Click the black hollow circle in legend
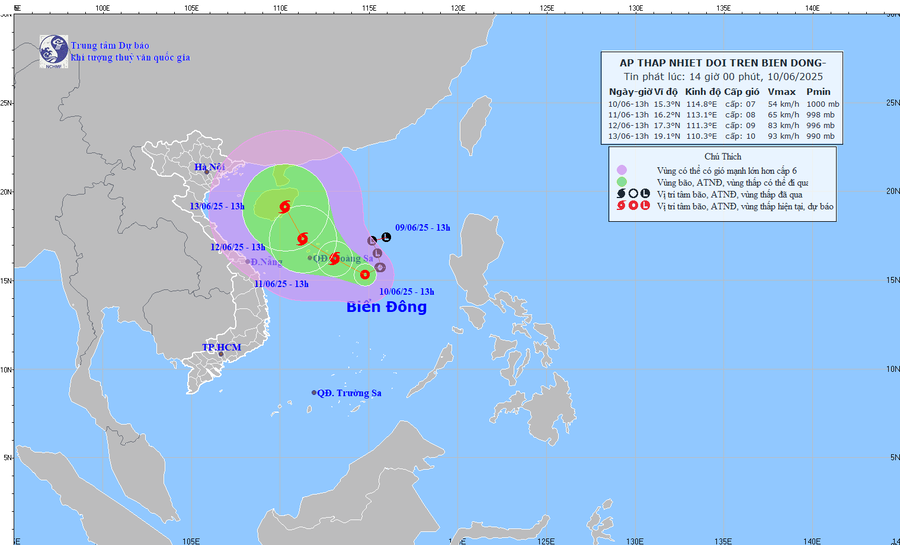This screenshot has height=545, width=900. pos(633,193)
